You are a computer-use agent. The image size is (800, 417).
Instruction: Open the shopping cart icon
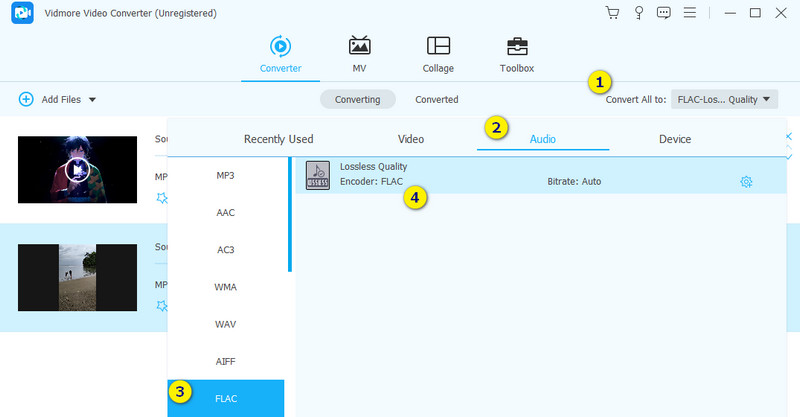[613, 13]
